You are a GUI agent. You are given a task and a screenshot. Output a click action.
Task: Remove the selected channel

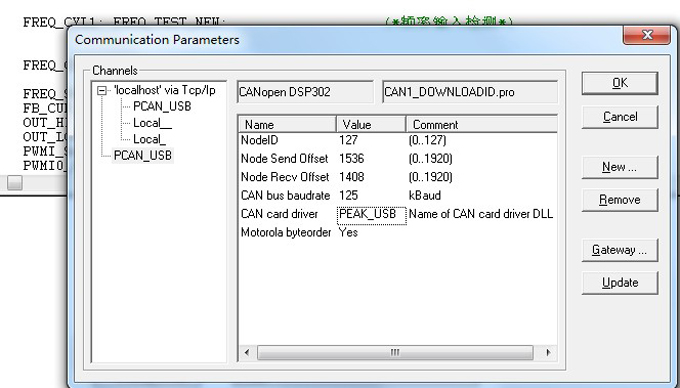coord(620,200)
